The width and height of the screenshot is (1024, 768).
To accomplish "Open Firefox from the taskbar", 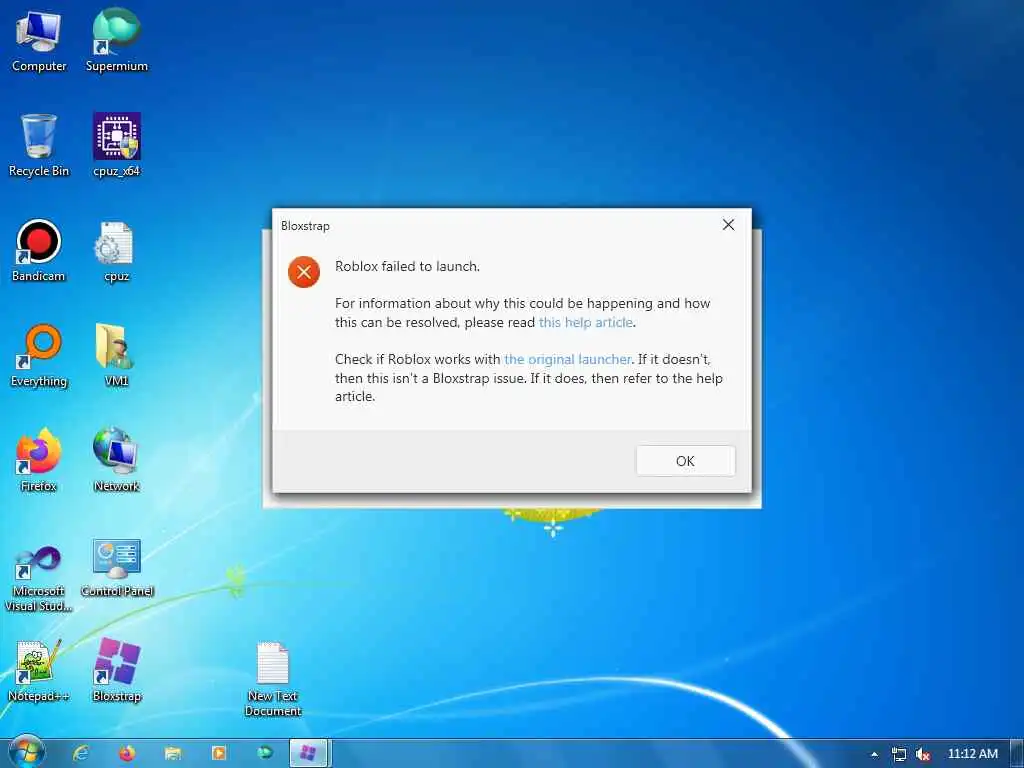I will pyautogui.click(x=127, y=754).
